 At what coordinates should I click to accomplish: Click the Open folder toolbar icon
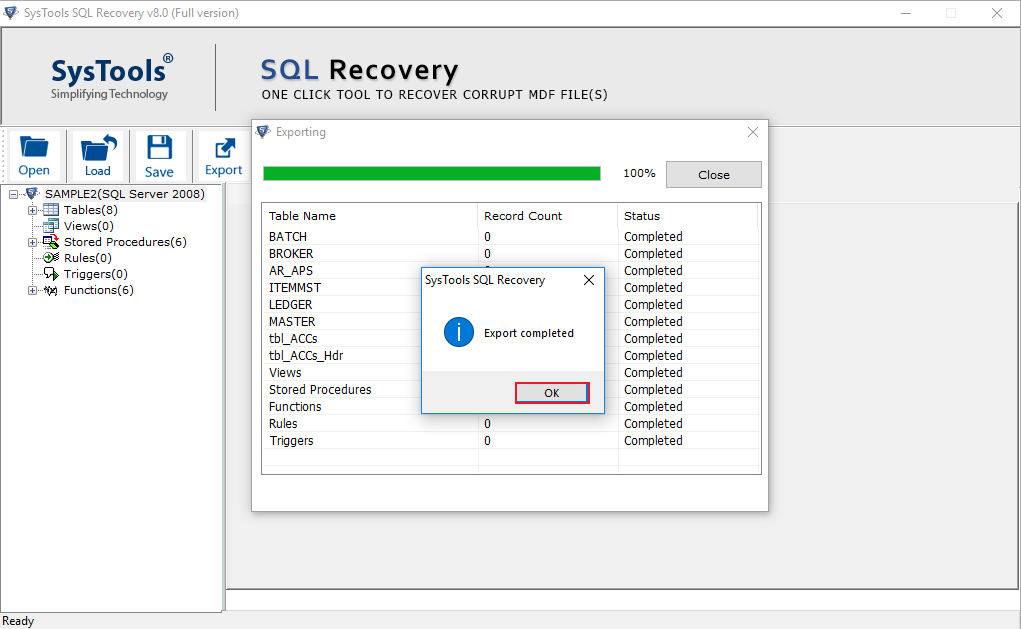pos(34,148)
